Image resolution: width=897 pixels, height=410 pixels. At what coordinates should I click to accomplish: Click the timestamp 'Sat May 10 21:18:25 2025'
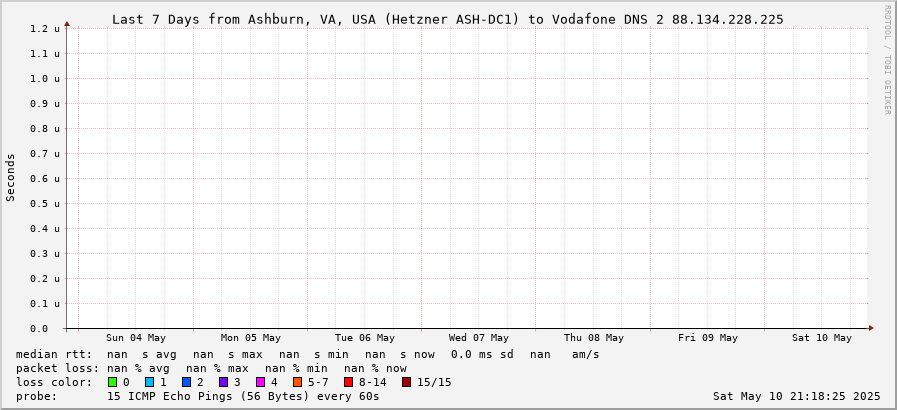797,396
